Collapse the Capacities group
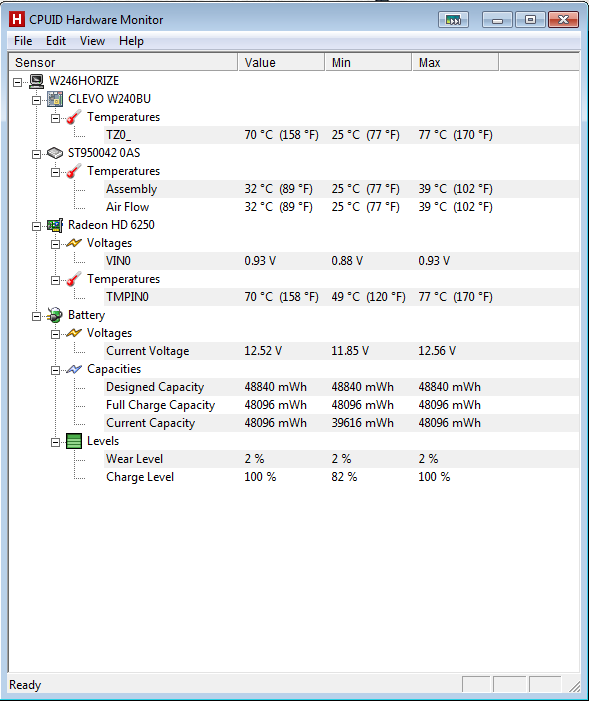 [x=55, y=370]
